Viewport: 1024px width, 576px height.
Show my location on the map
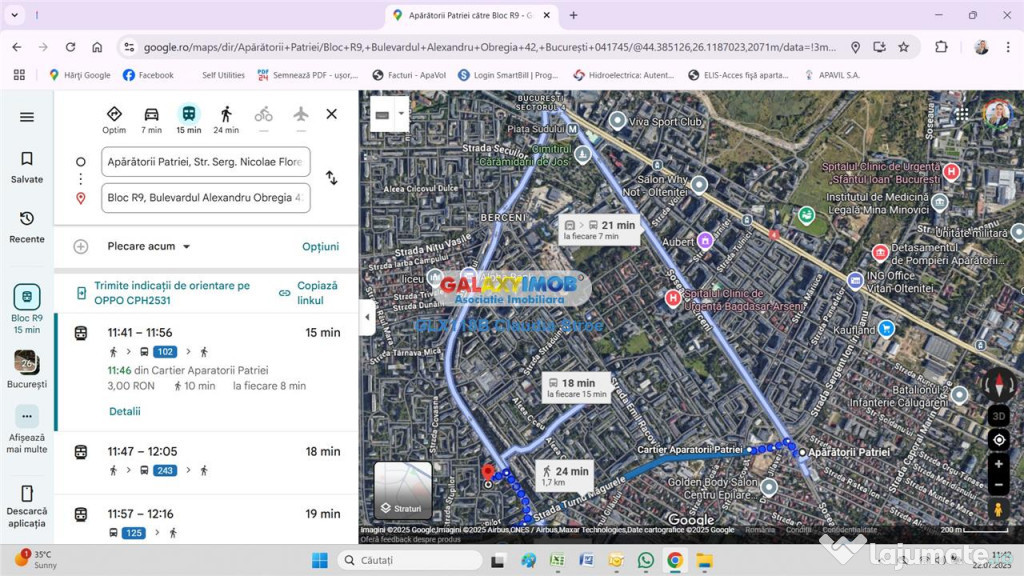pyautogui.click(x=999, y=440)
